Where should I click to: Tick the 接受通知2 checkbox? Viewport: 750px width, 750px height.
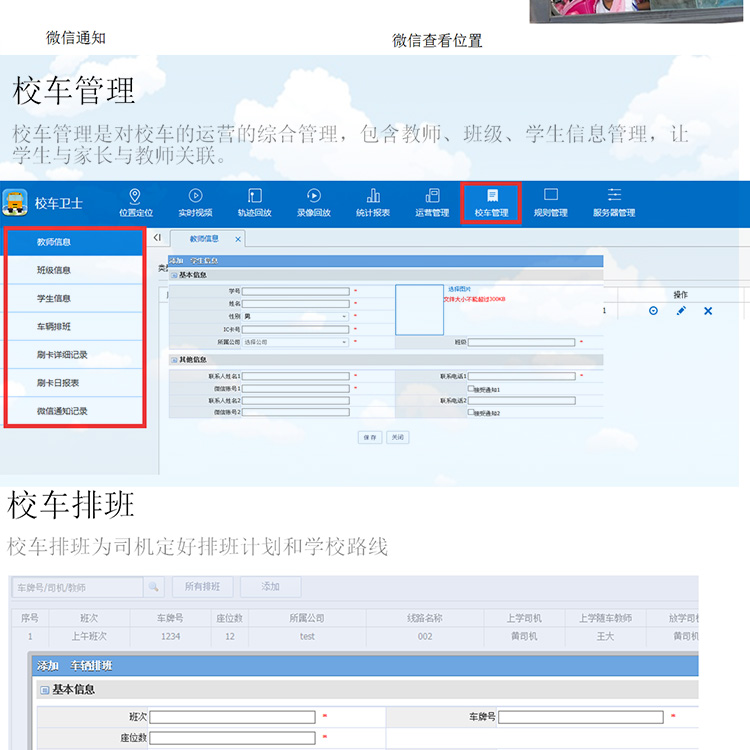tap(471, 412)
